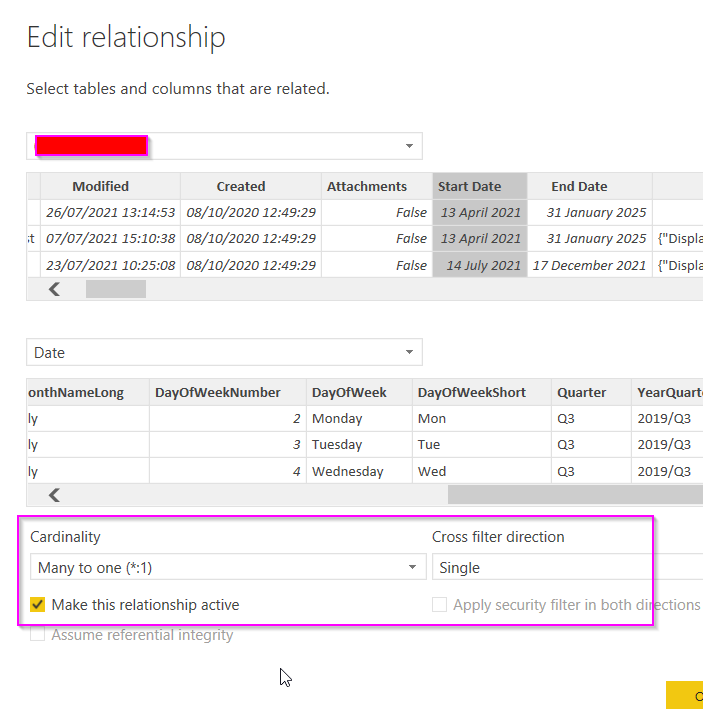The width and height of the screenshot is (703, 713).
Task: Select the Created column header
Action: click(251, 186)
